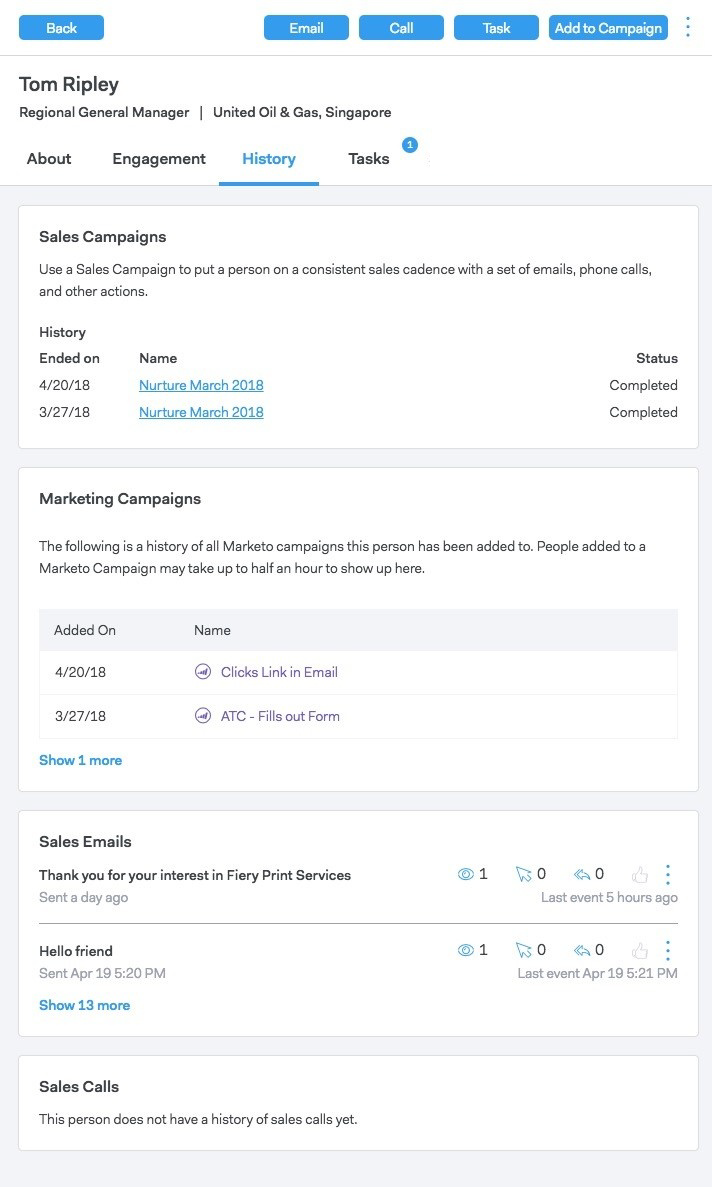Click the Marketo icon beside ATC - Fills out Form
Image resolution: width=712 pixels, height=1187 pixels.
(x=203, y=716)
